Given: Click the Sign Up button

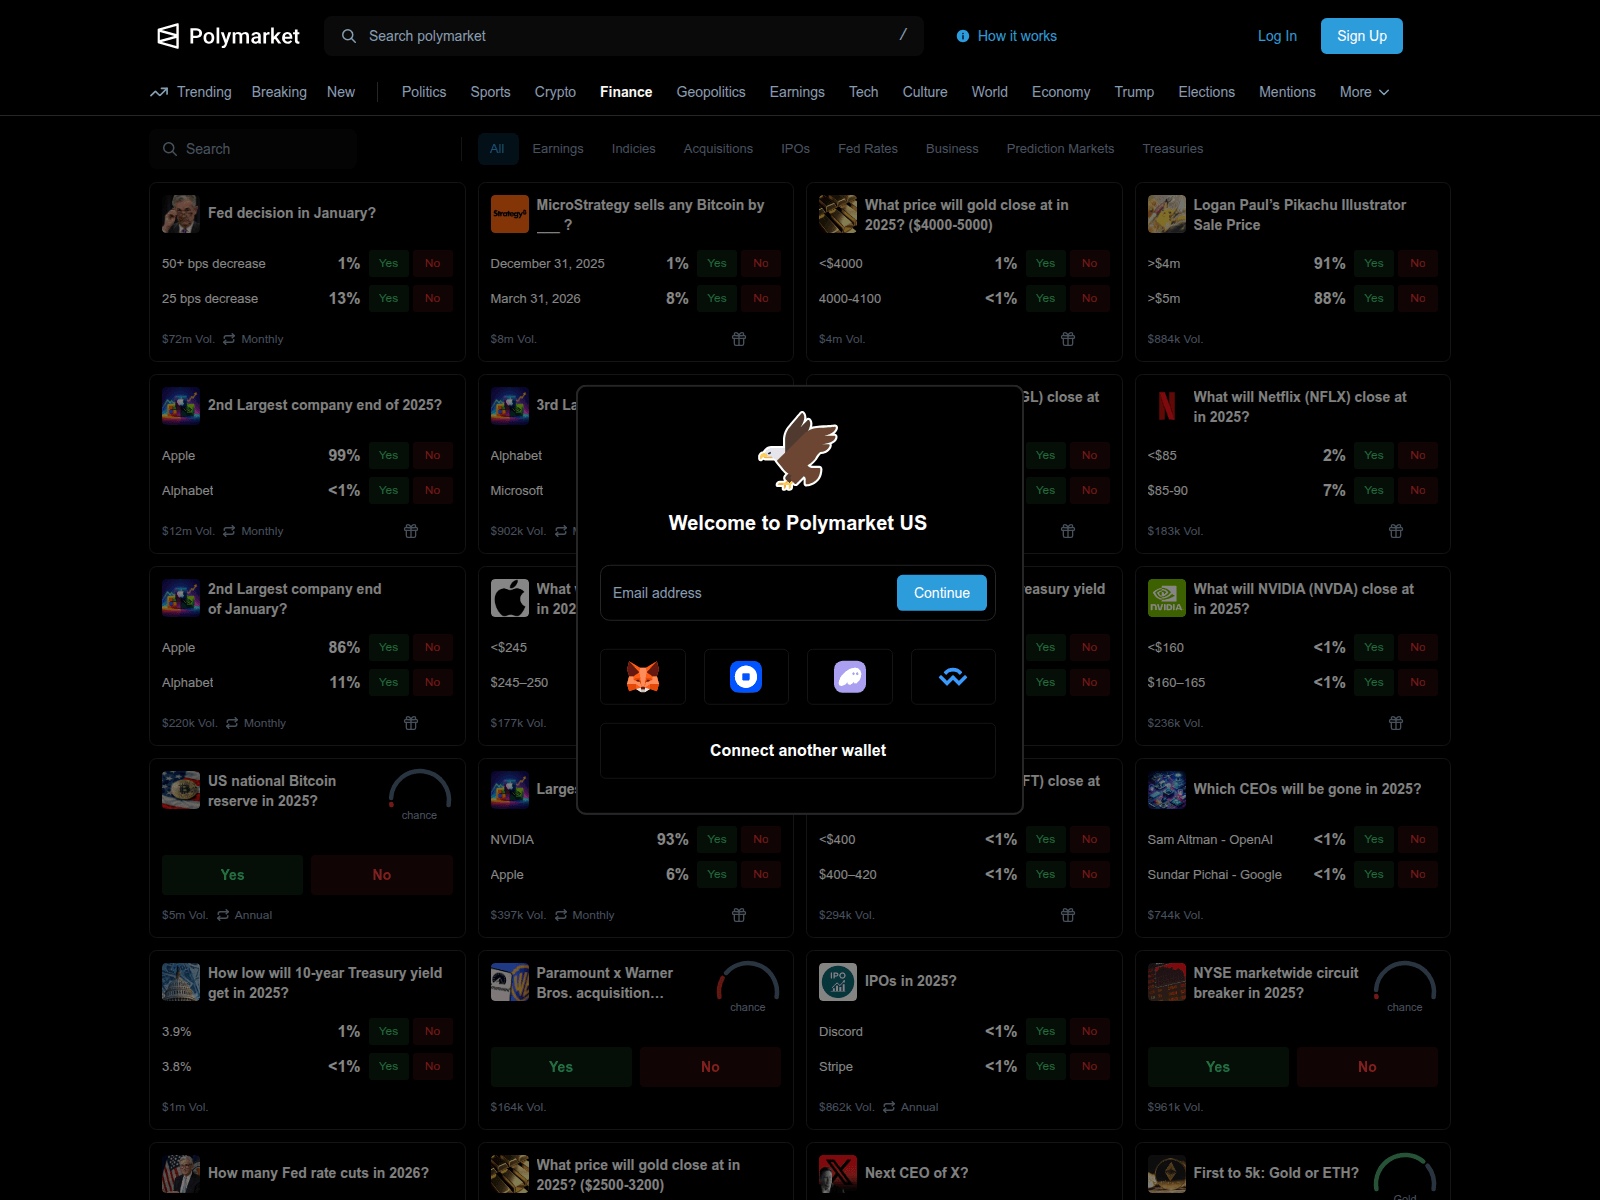Looking at the screenshot, I should point(1362,36).
